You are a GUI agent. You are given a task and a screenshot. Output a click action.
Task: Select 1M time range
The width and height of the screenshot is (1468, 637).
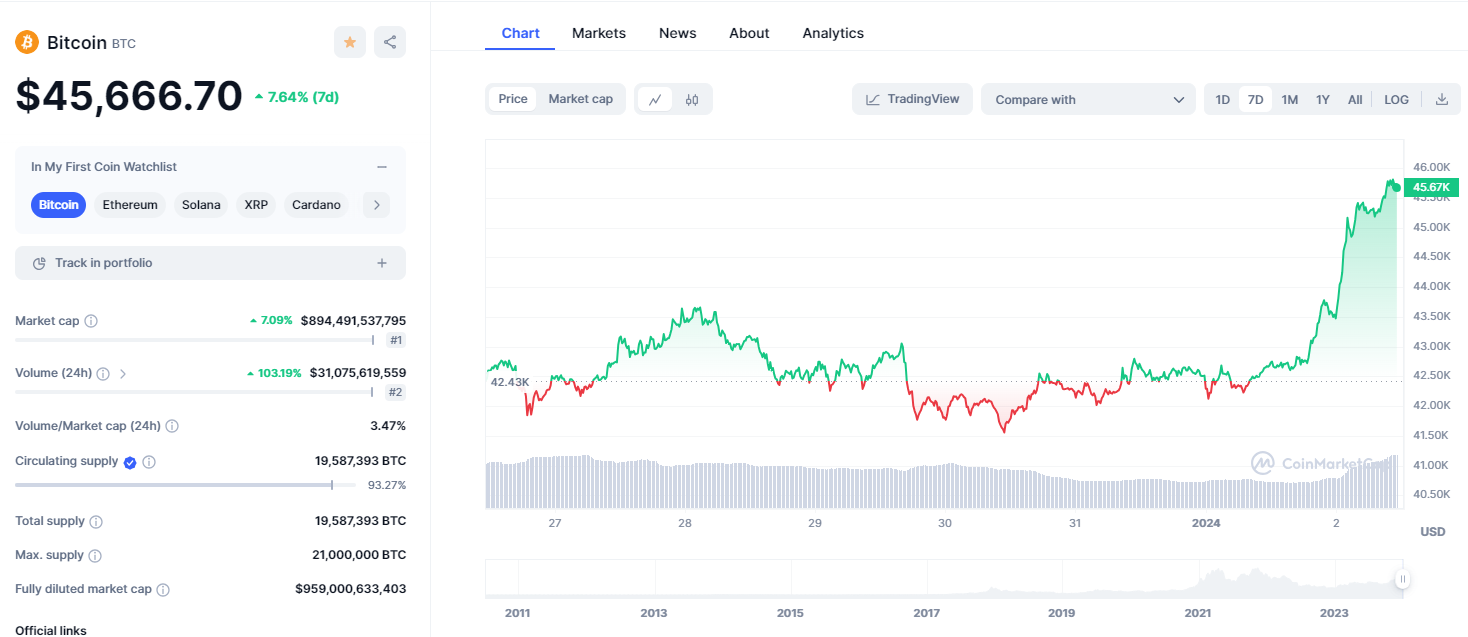[x=1290, y=99]
